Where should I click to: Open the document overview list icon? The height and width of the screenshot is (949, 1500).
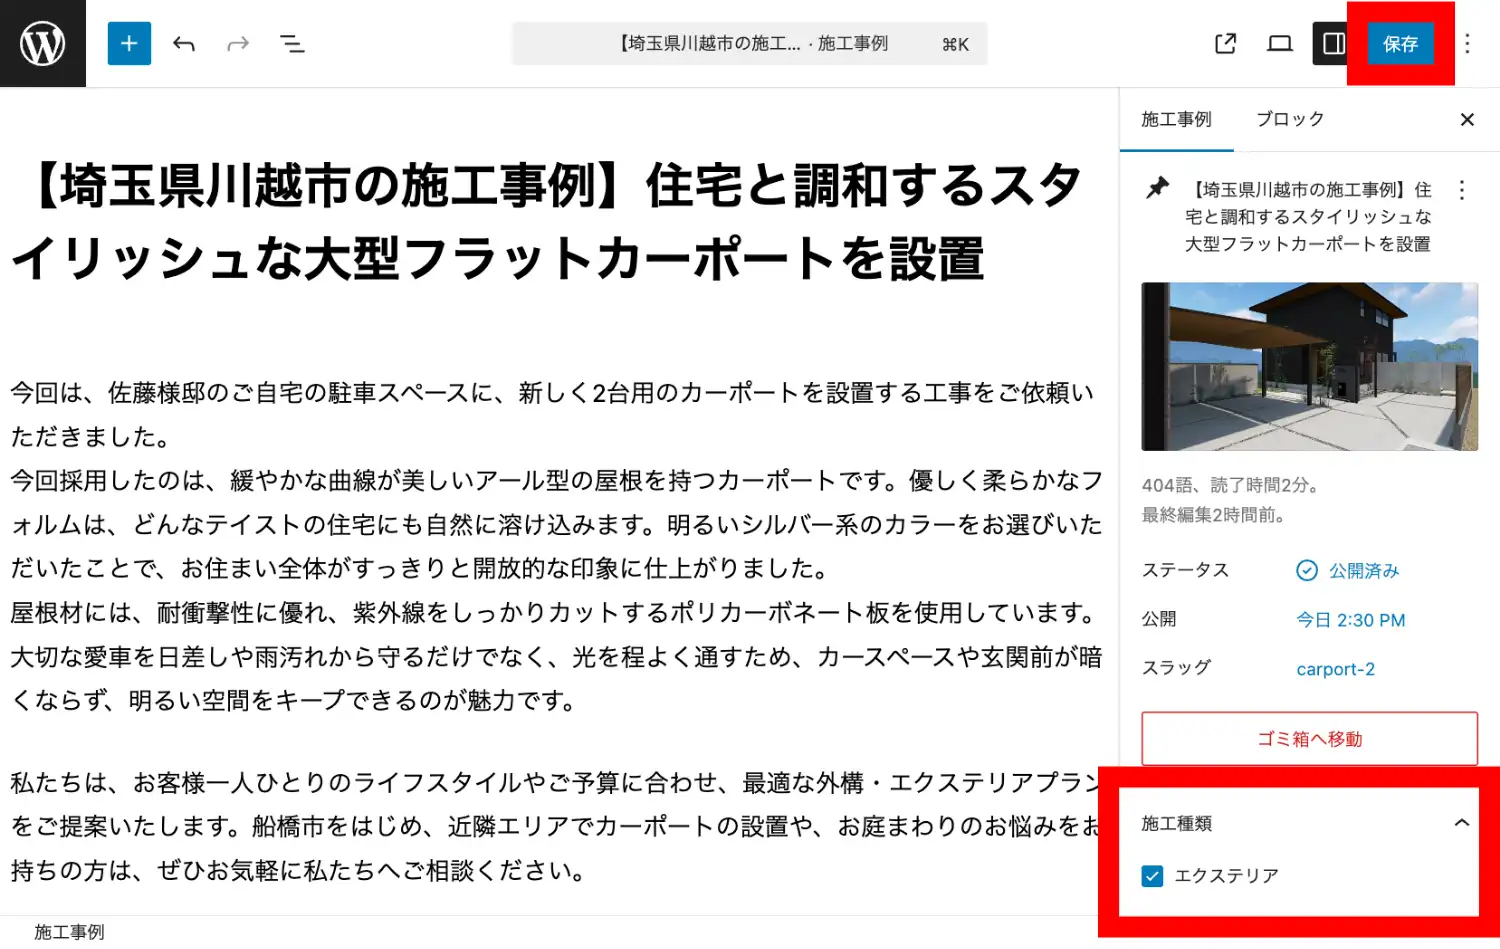coord(292,43)
